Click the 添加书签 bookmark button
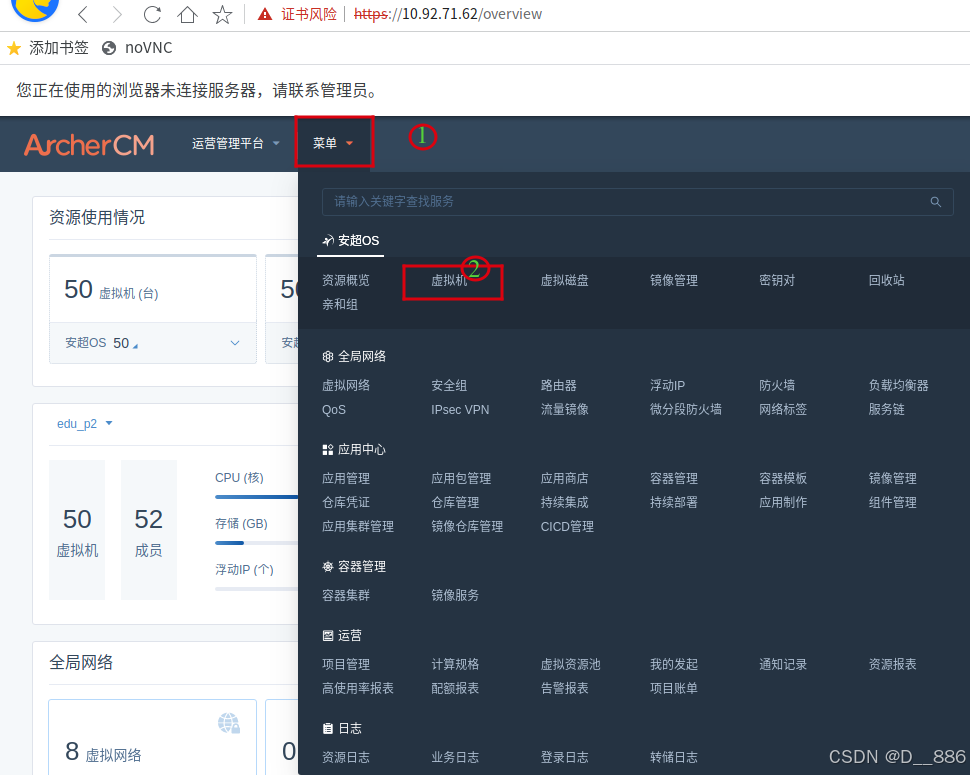 click(48, 48)
